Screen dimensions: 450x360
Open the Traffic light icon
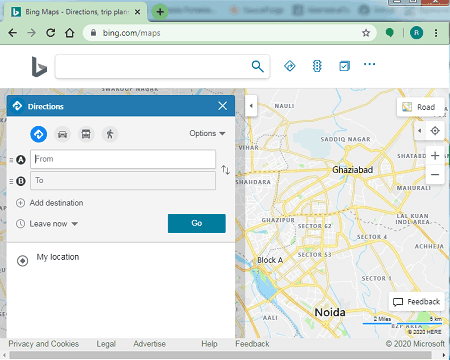click(x=317, y=66)
